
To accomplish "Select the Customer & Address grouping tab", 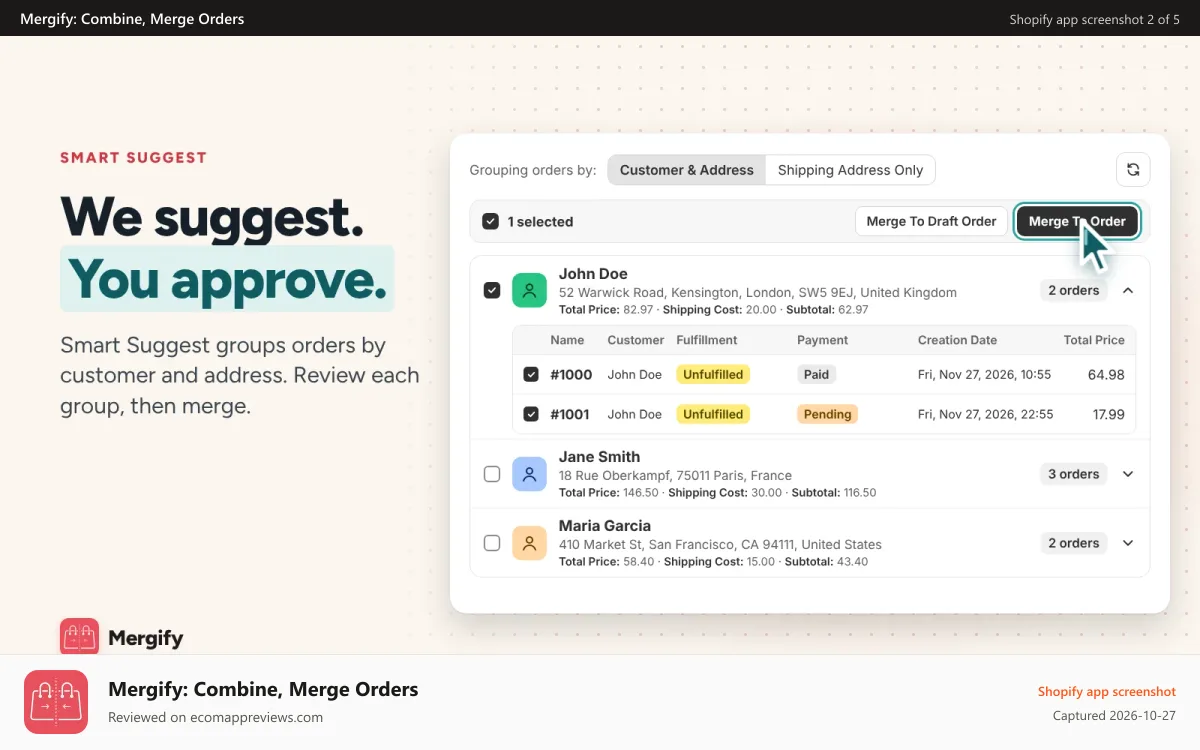I will [x=687, y=170].
